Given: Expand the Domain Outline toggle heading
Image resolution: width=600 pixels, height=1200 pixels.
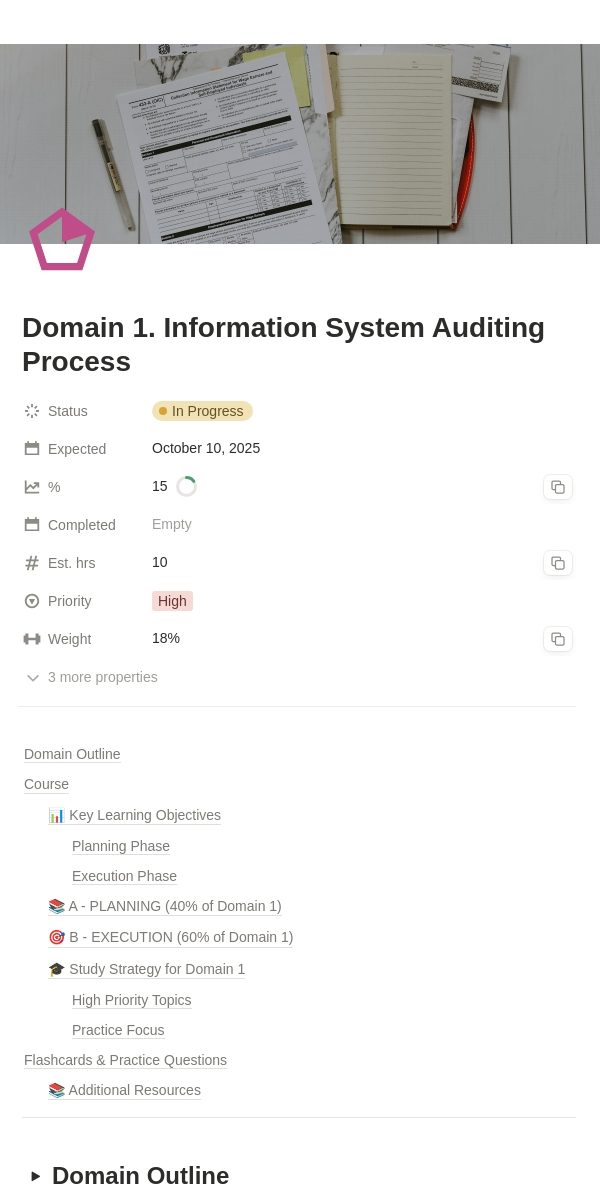Looking at the screenshot, I should pos(36,1176).
